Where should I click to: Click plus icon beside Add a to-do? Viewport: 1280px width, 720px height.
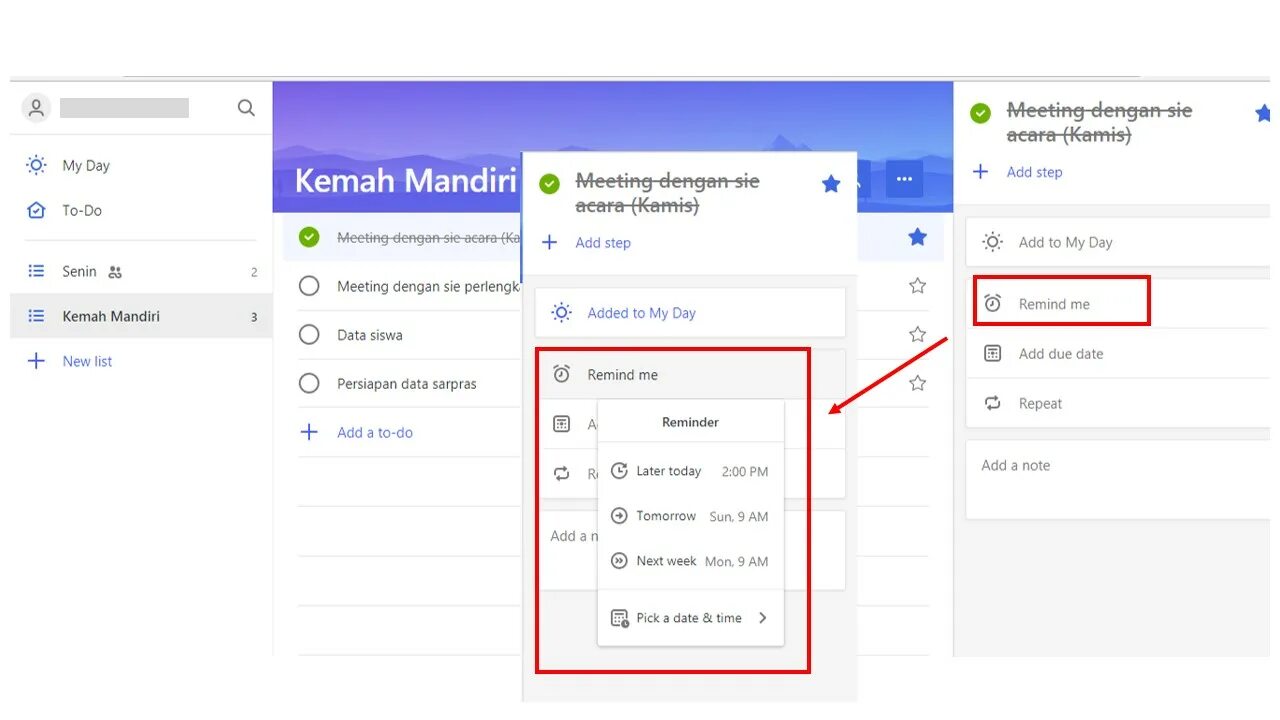point(309,432)
